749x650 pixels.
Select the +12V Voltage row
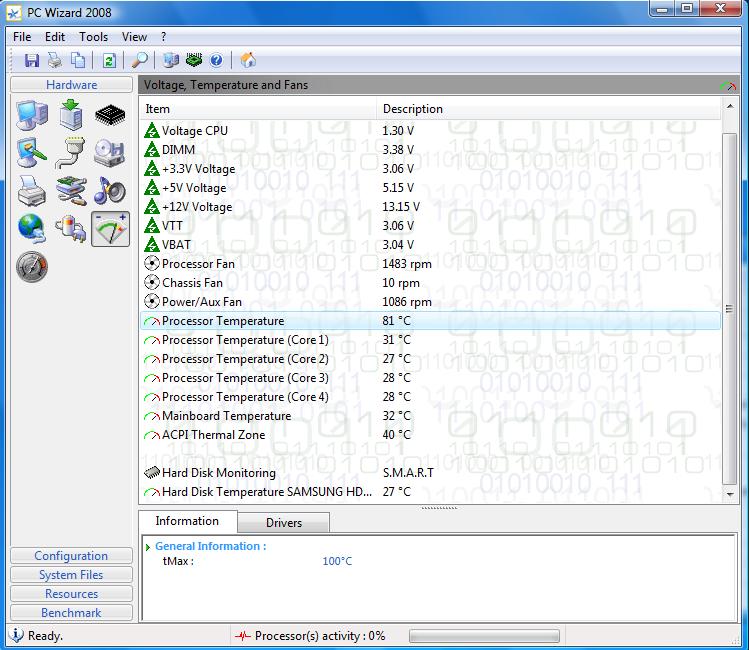click(430, 207)
